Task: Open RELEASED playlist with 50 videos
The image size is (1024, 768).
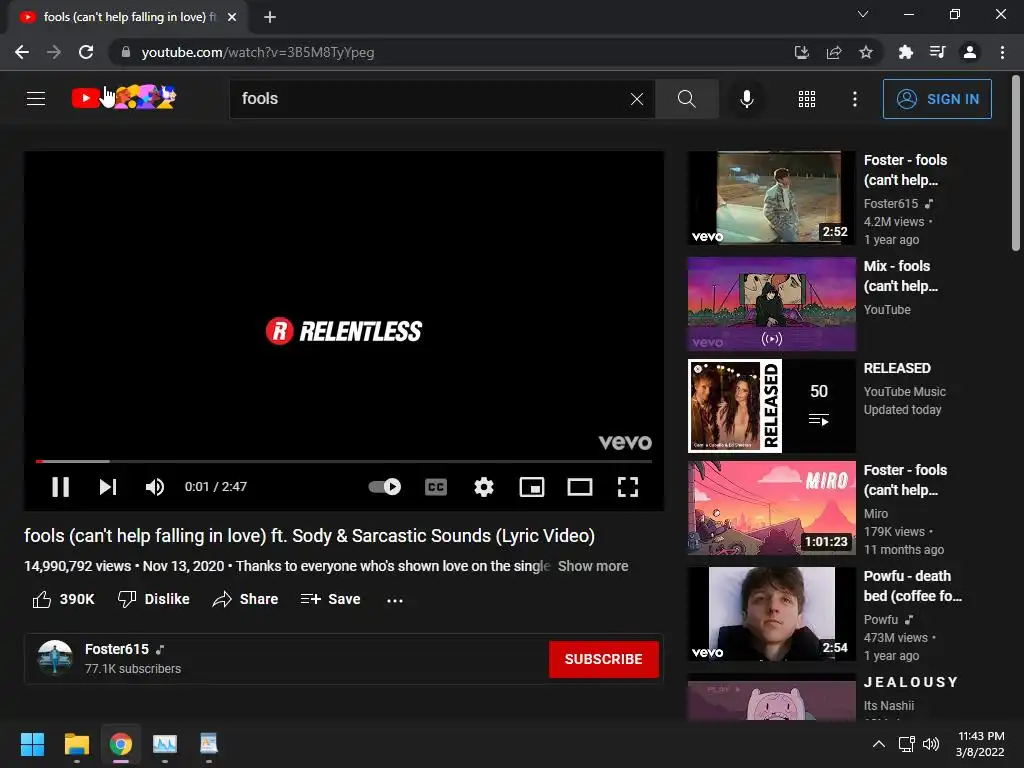Action: tap(771, 406)
